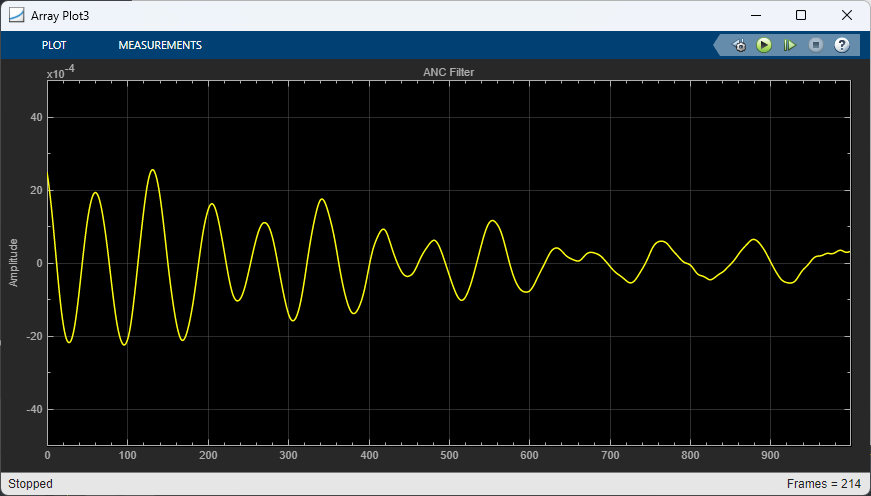
Task: Switch to the PLOT tab
Action: tap(54, 46)
